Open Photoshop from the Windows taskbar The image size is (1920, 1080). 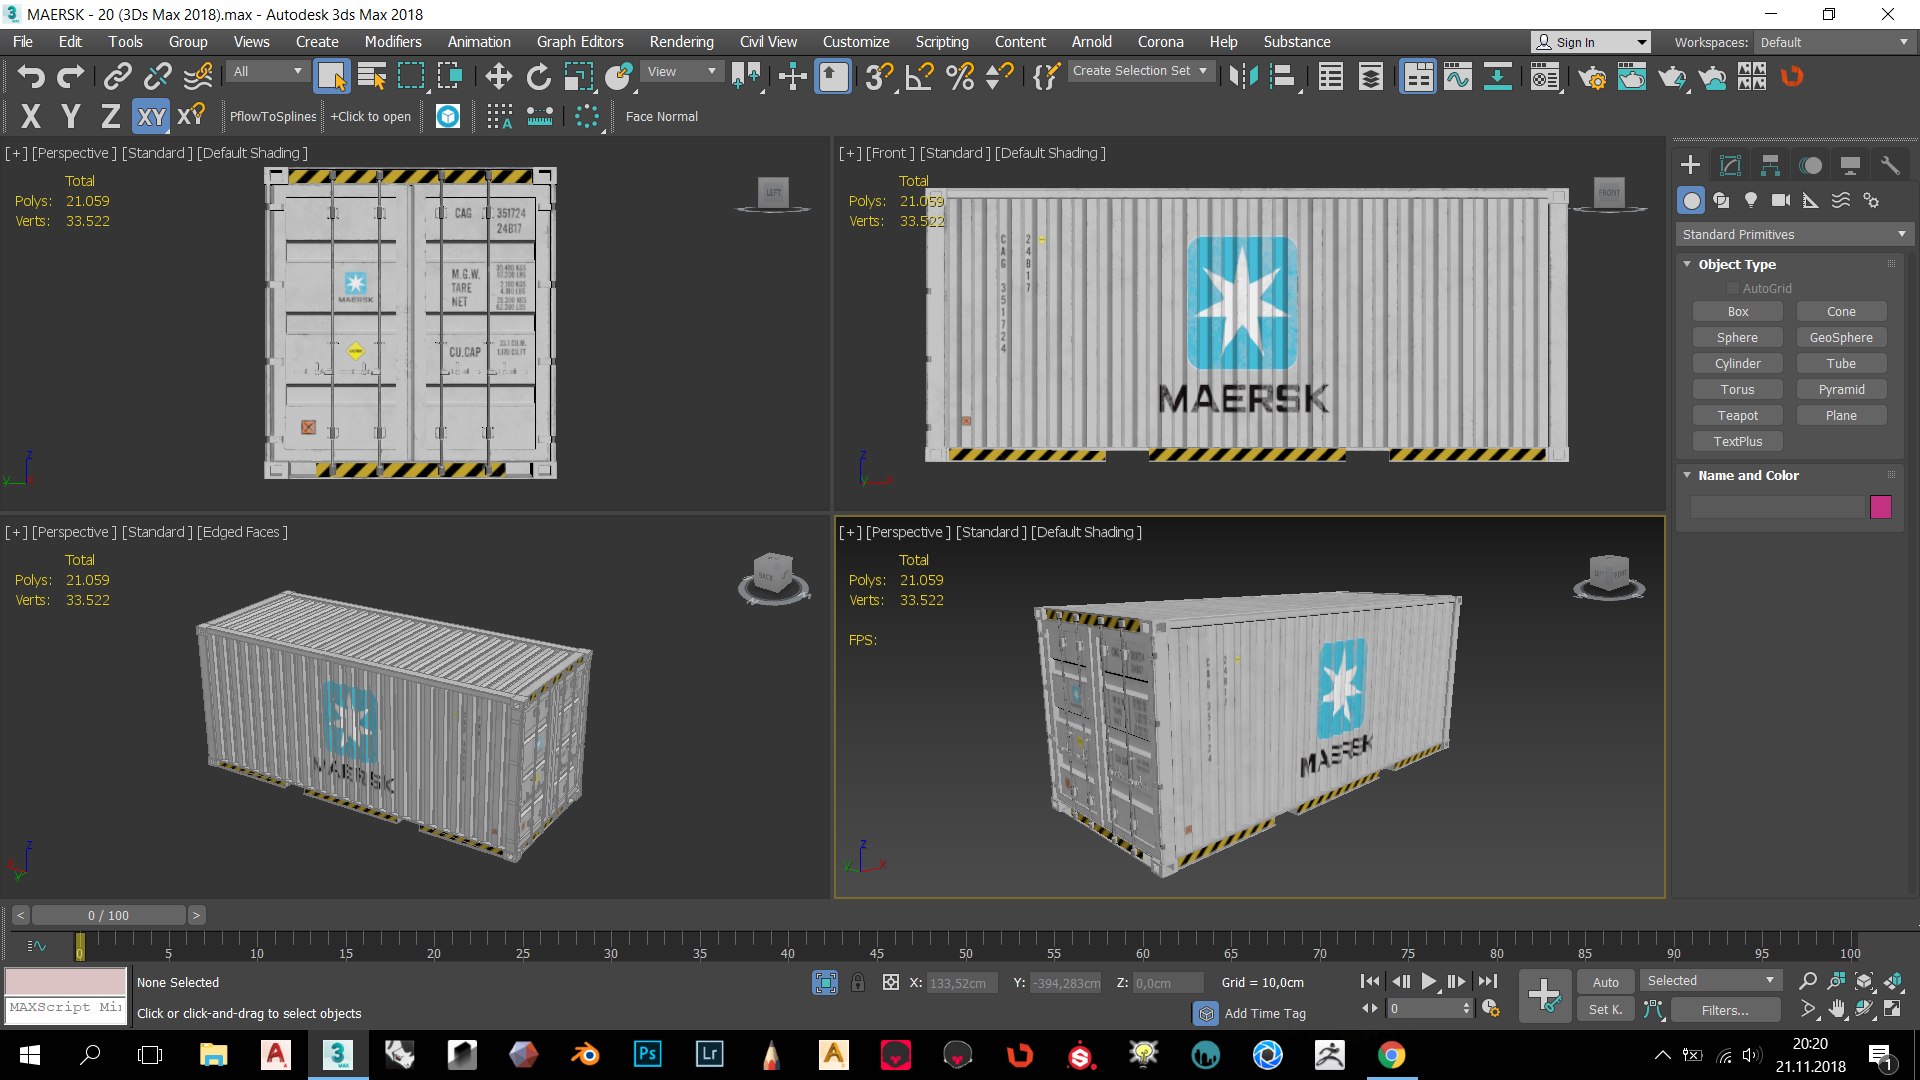tap(647, 1054)
